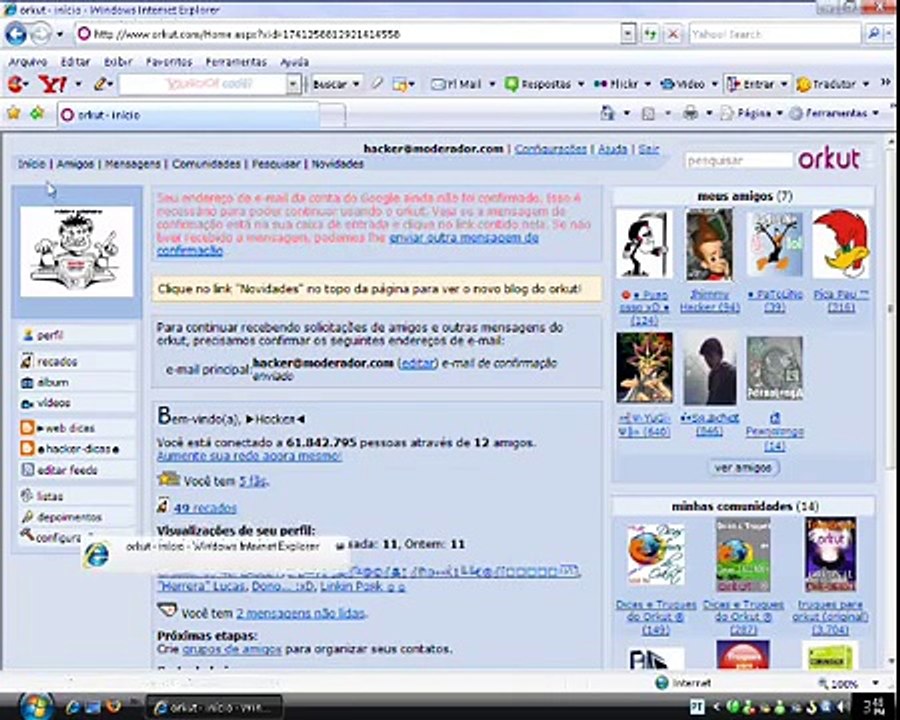900x720 pixels.
Task: Click the 5 fãs link
Action: tap(253, 481)
